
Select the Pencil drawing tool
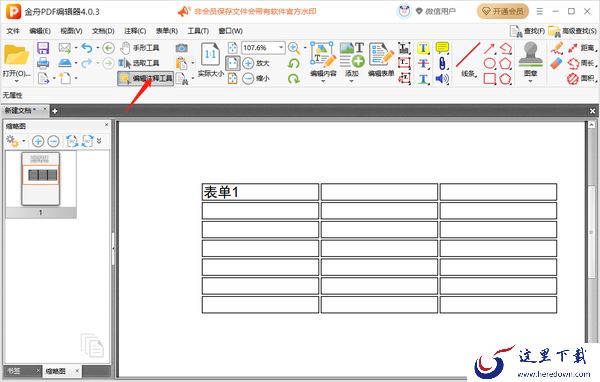click(x=557, y=48)
